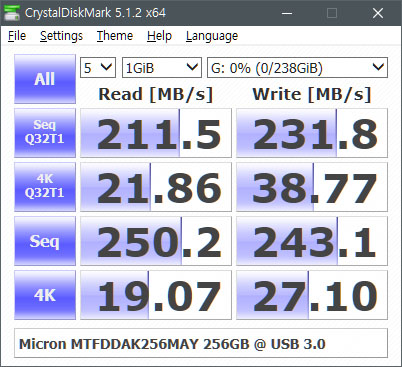Click 4K read result 19.07
This screenshot has height=367, width=402.
[156, 295]
